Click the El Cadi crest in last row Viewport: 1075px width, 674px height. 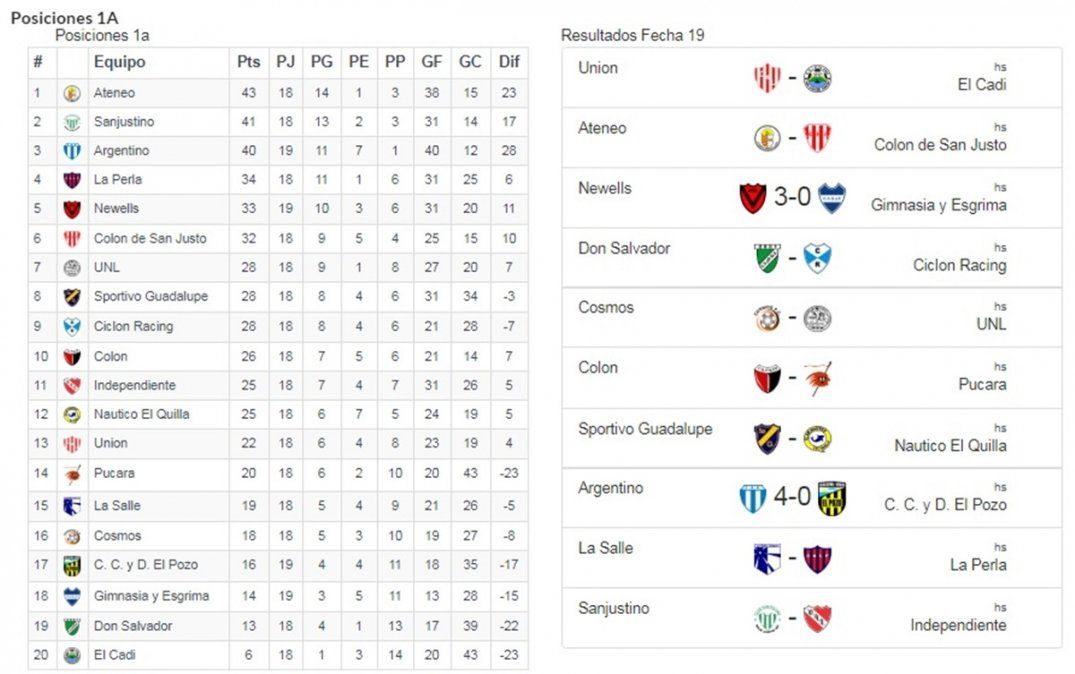[72, 655]
